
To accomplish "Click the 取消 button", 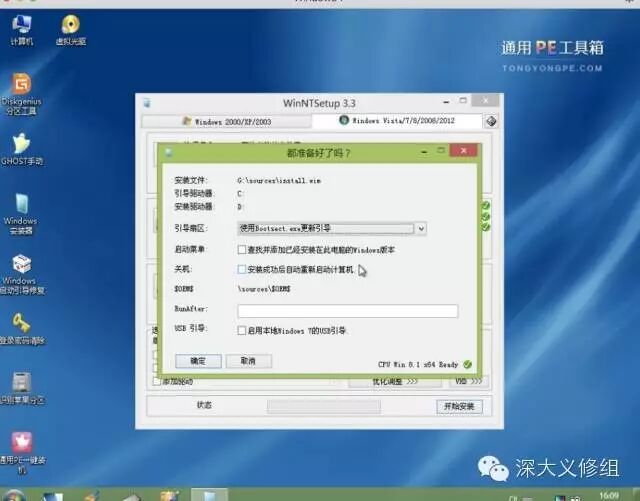I will click(x=249, y=361).
